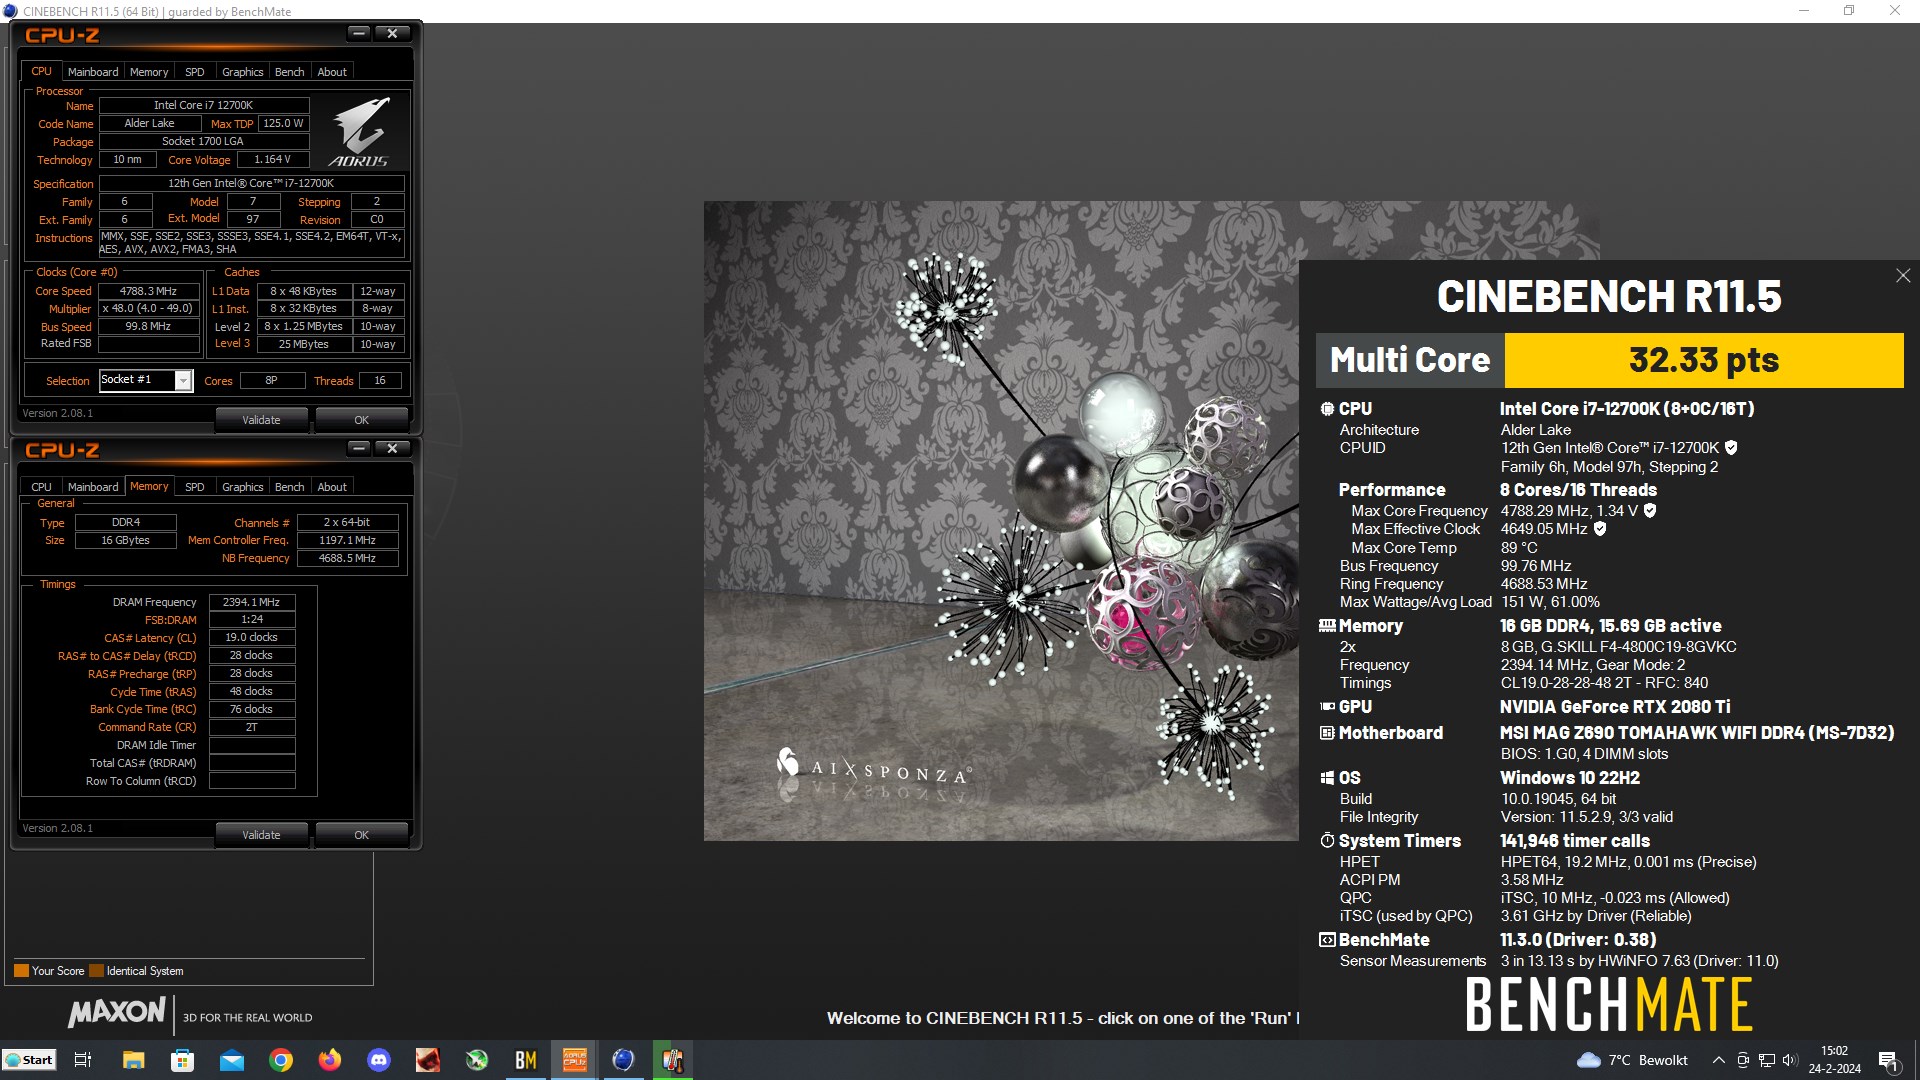Click the MAXON logo
1920x1080 pixels.
point(117,1013)
